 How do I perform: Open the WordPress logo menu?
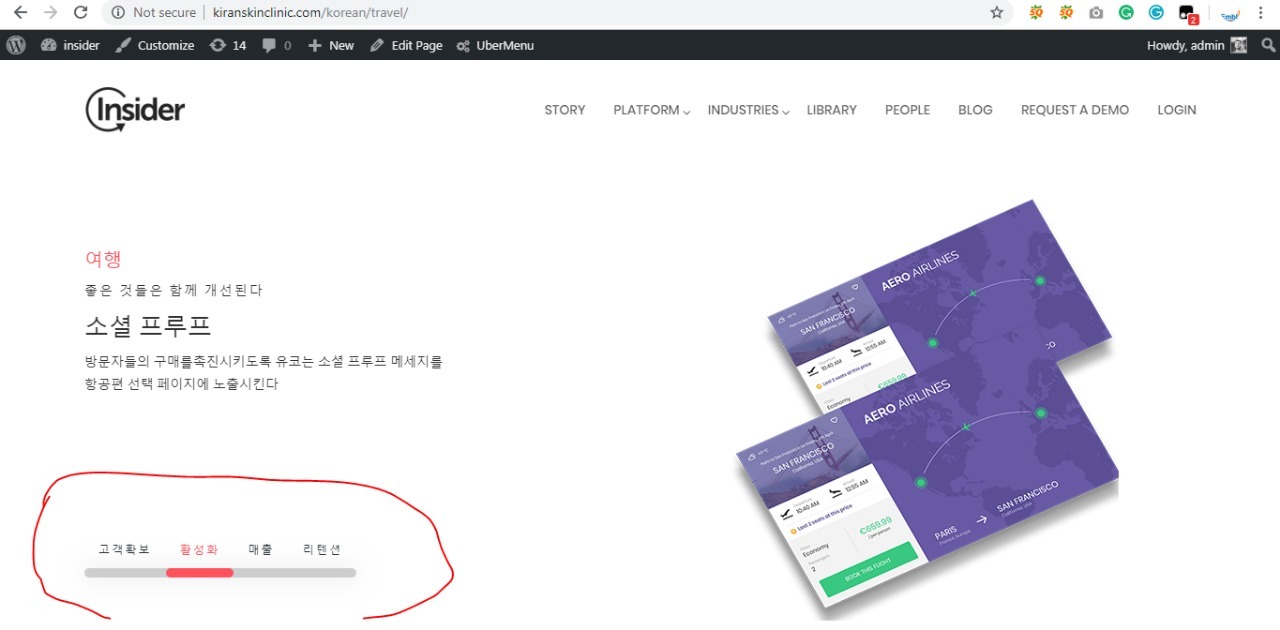coord(16,45)
